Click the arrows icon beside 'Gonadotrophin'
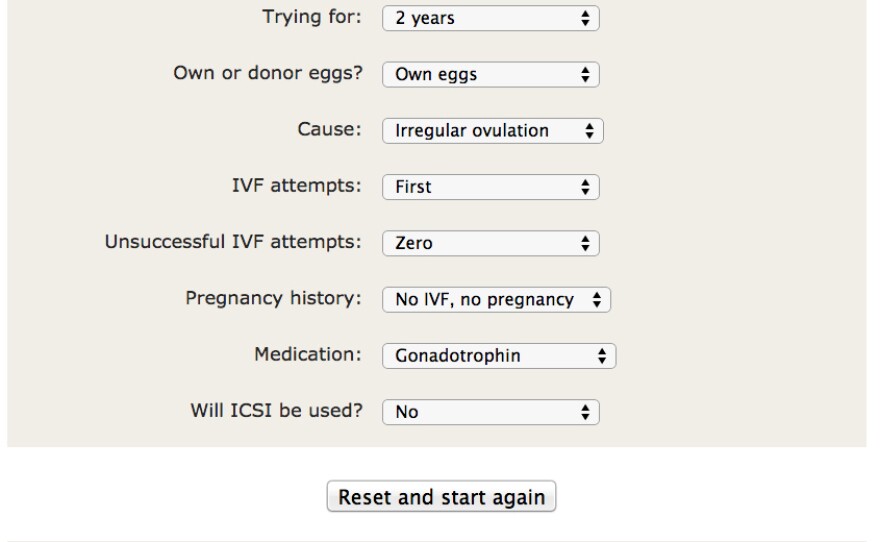Screen dimensions: 880x542 [x=603, y=355]
